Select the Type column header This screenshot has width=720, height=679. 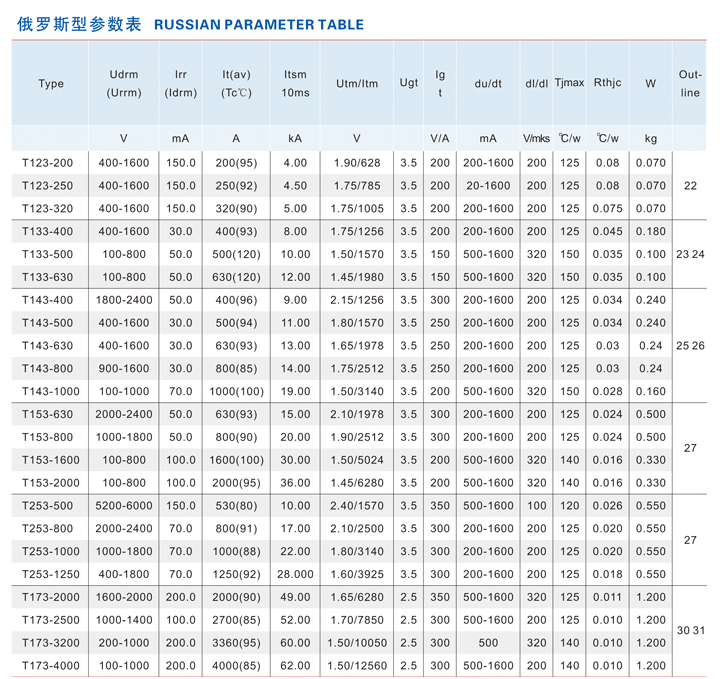(51, 84)
